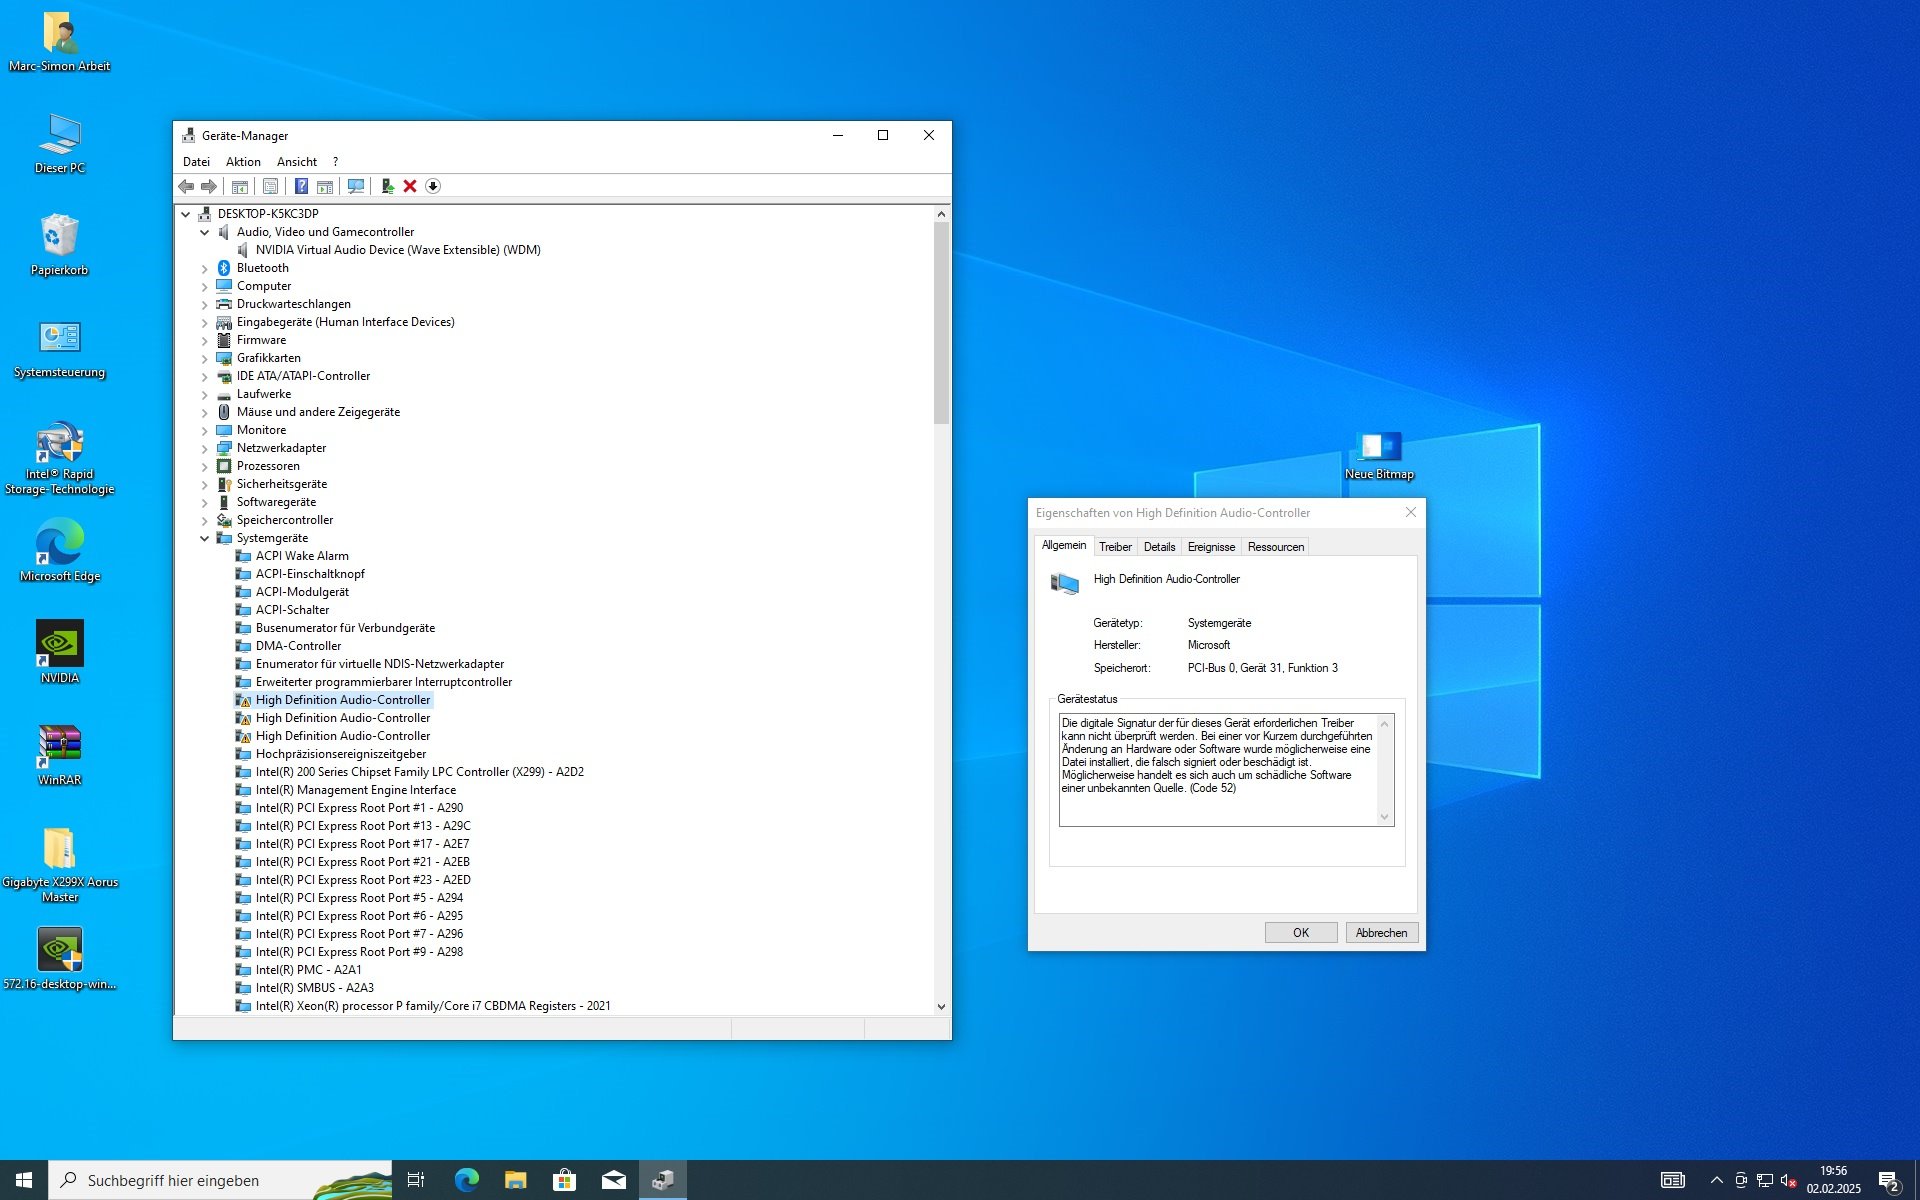Click the disable device down-arrow icon
Image resolution: width=1920 pixels, height=1200 pixels.
(433, 186)
